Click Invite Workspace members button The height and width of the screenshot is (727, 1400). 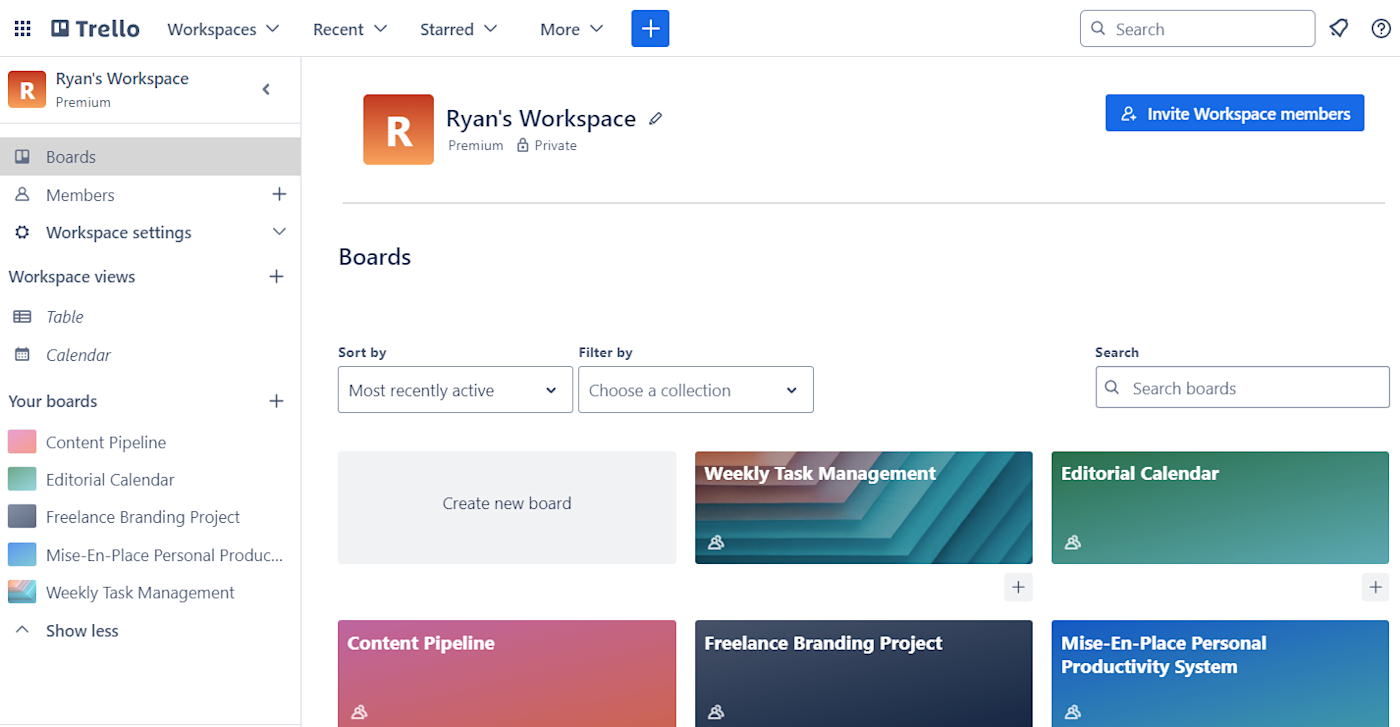(1235, 114)
